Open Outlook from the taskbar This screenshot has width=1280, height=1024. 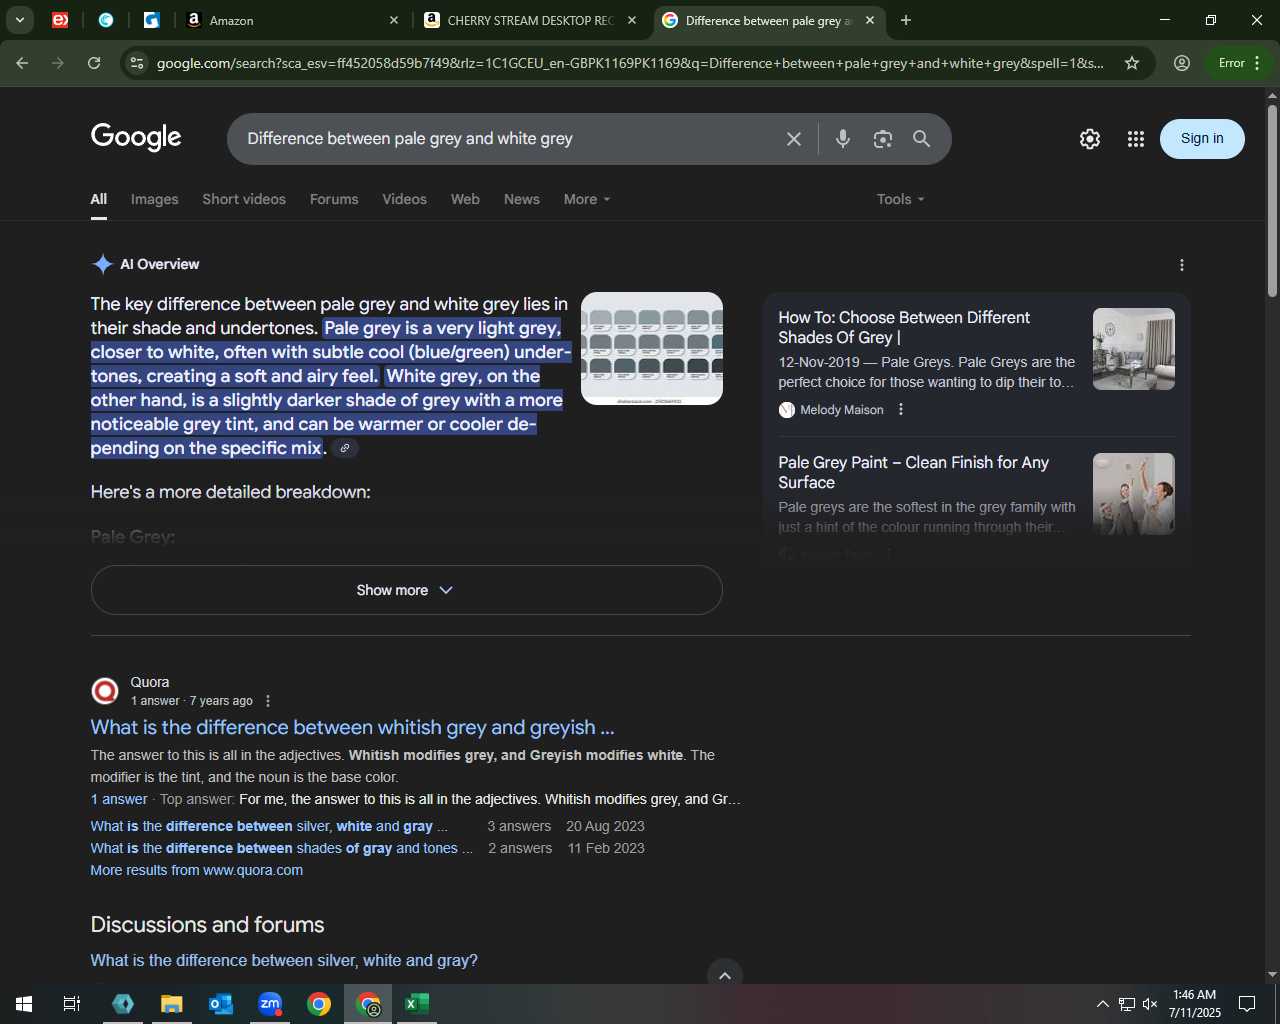221,1004
